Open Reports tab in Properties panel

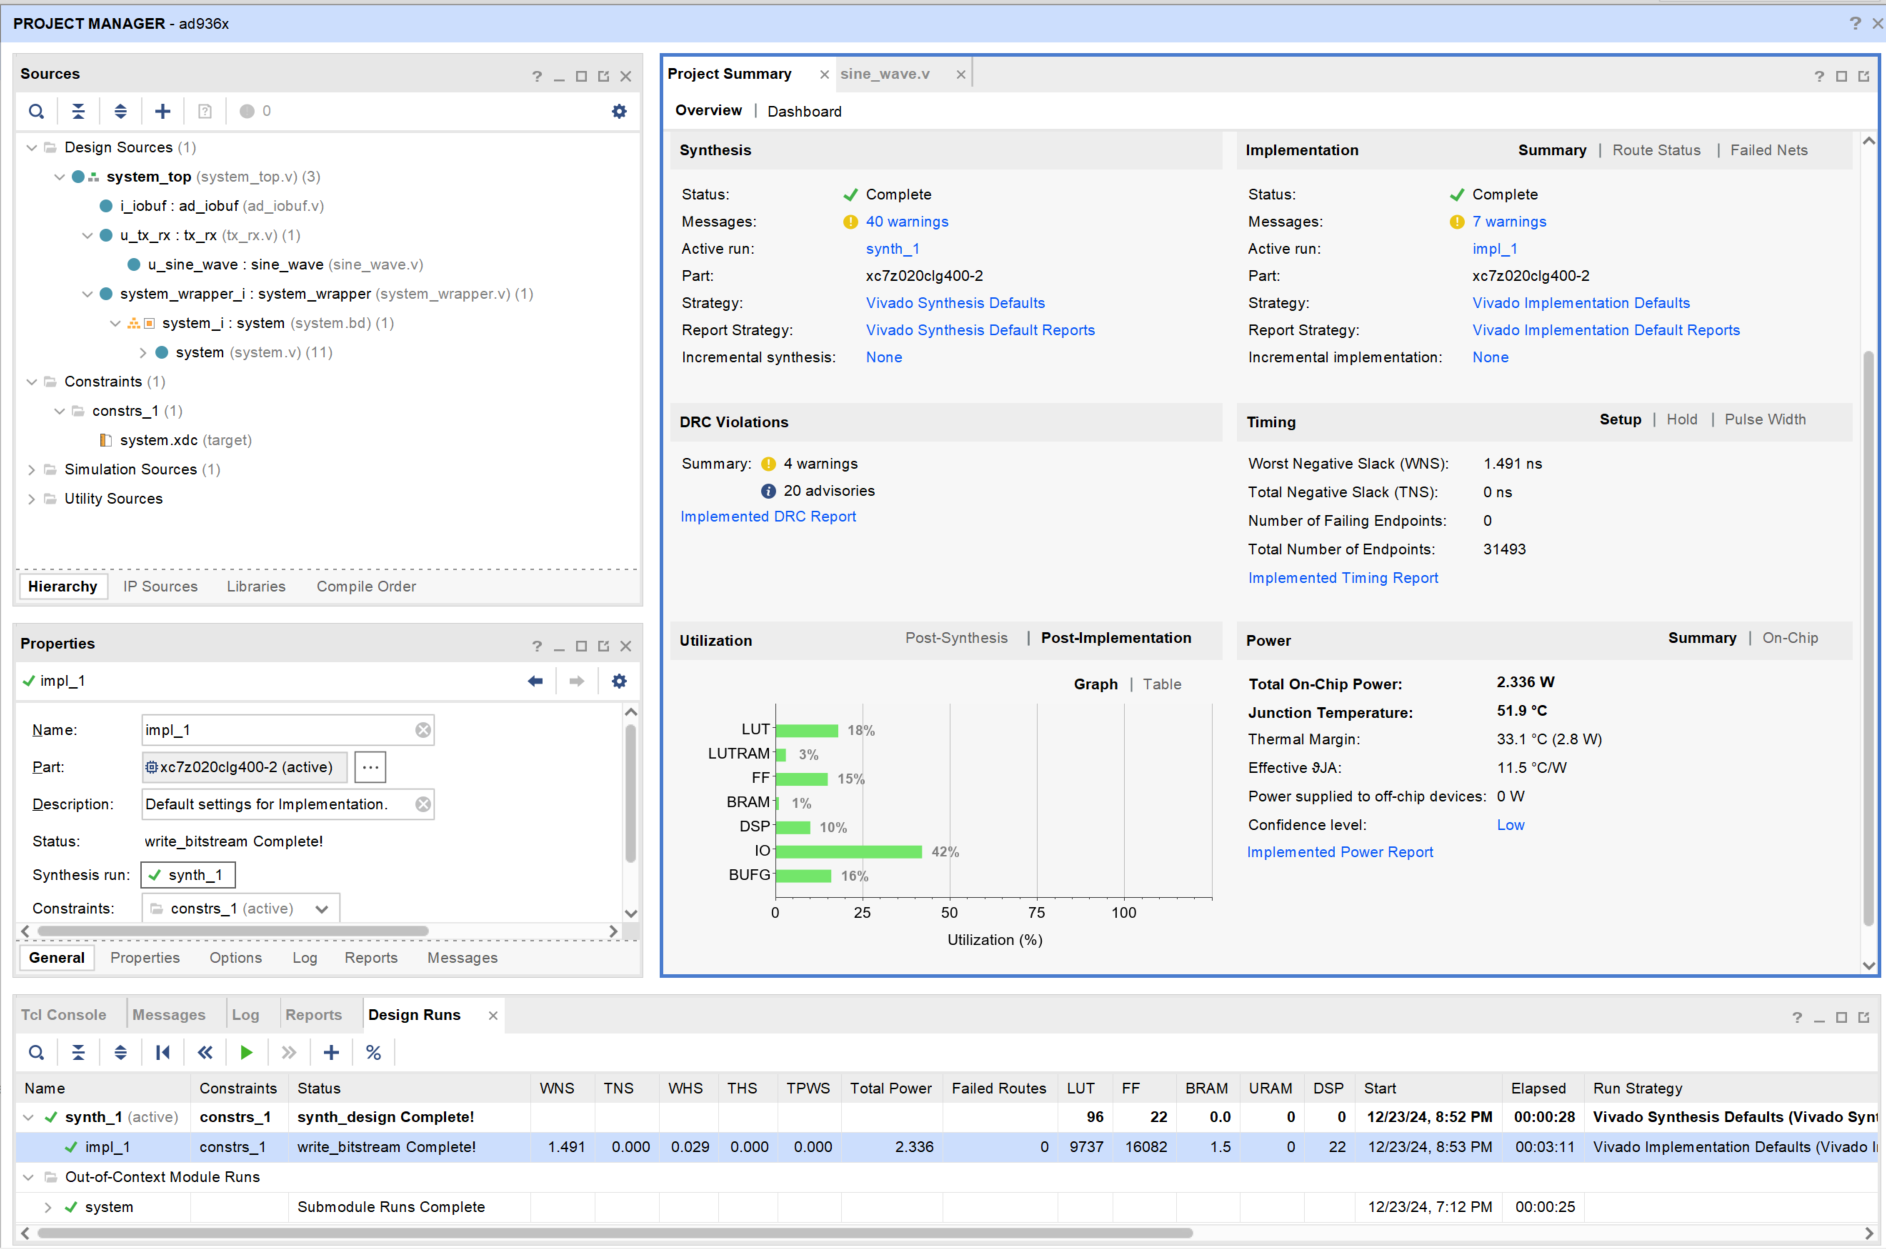point(371,958)
